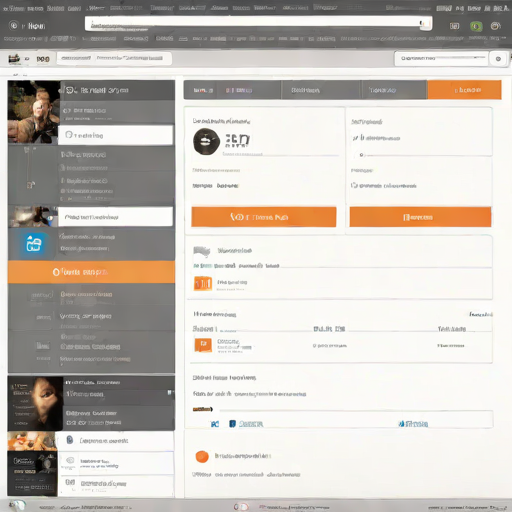This screenshot has width=512, height=512.
Task: Click the search field in the grey header bar
Action: click(x=441, y=59)
